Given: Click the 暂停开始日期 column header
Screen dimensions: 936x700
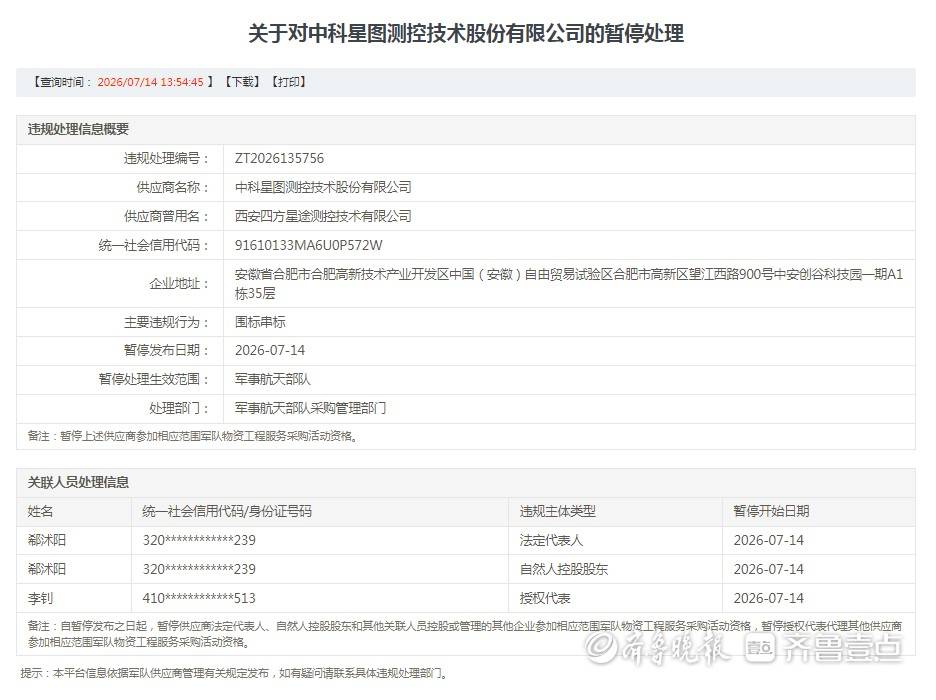Looking at the screenshot, I should 771,511.
